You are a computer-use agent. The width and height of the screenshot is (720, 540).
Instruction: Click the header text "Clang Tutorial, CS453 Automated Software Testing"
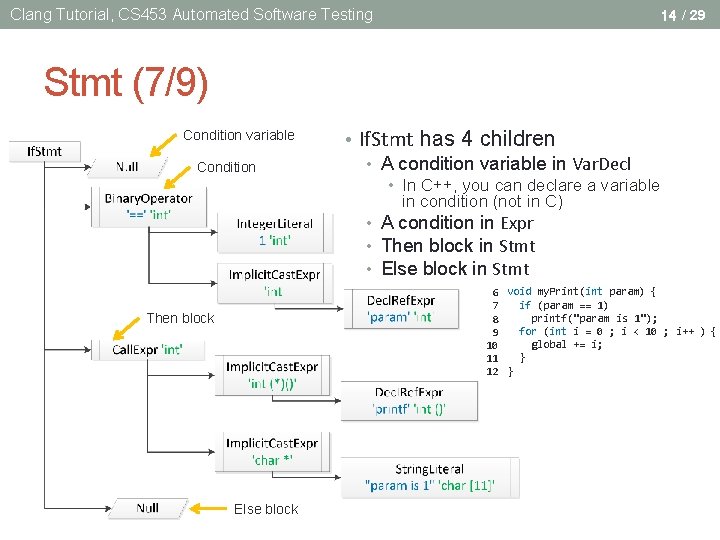tap(191, 15)
